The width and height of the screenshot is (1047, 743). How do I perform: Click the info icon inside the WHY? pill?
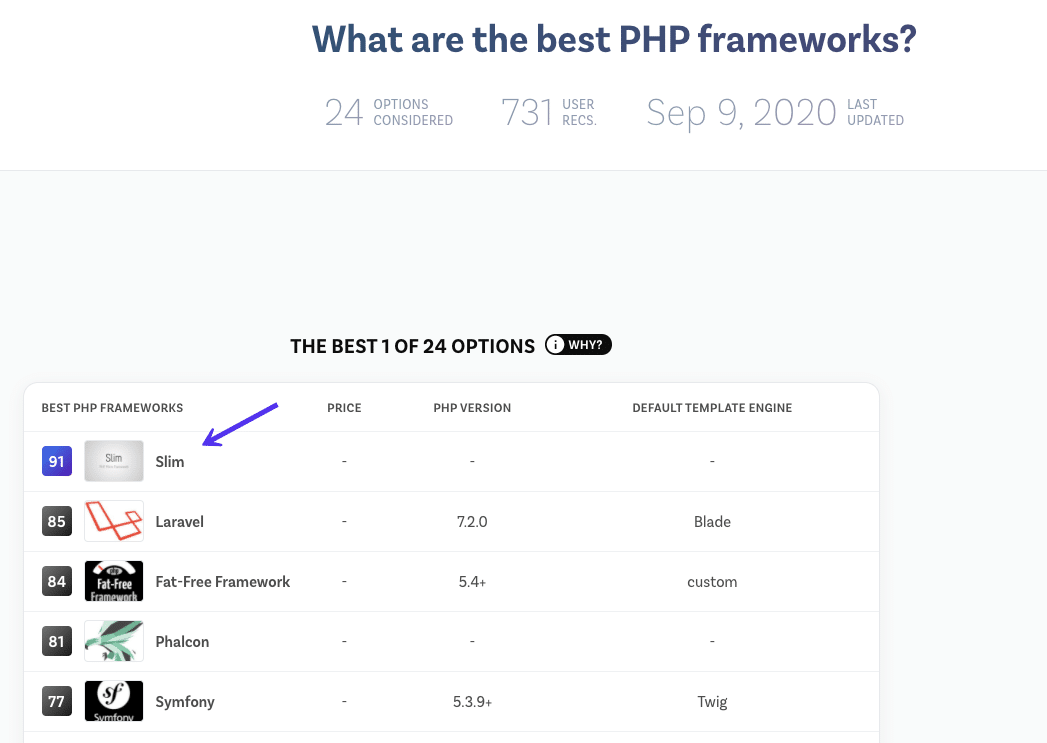pyautogui.click(x=555, y=344)
